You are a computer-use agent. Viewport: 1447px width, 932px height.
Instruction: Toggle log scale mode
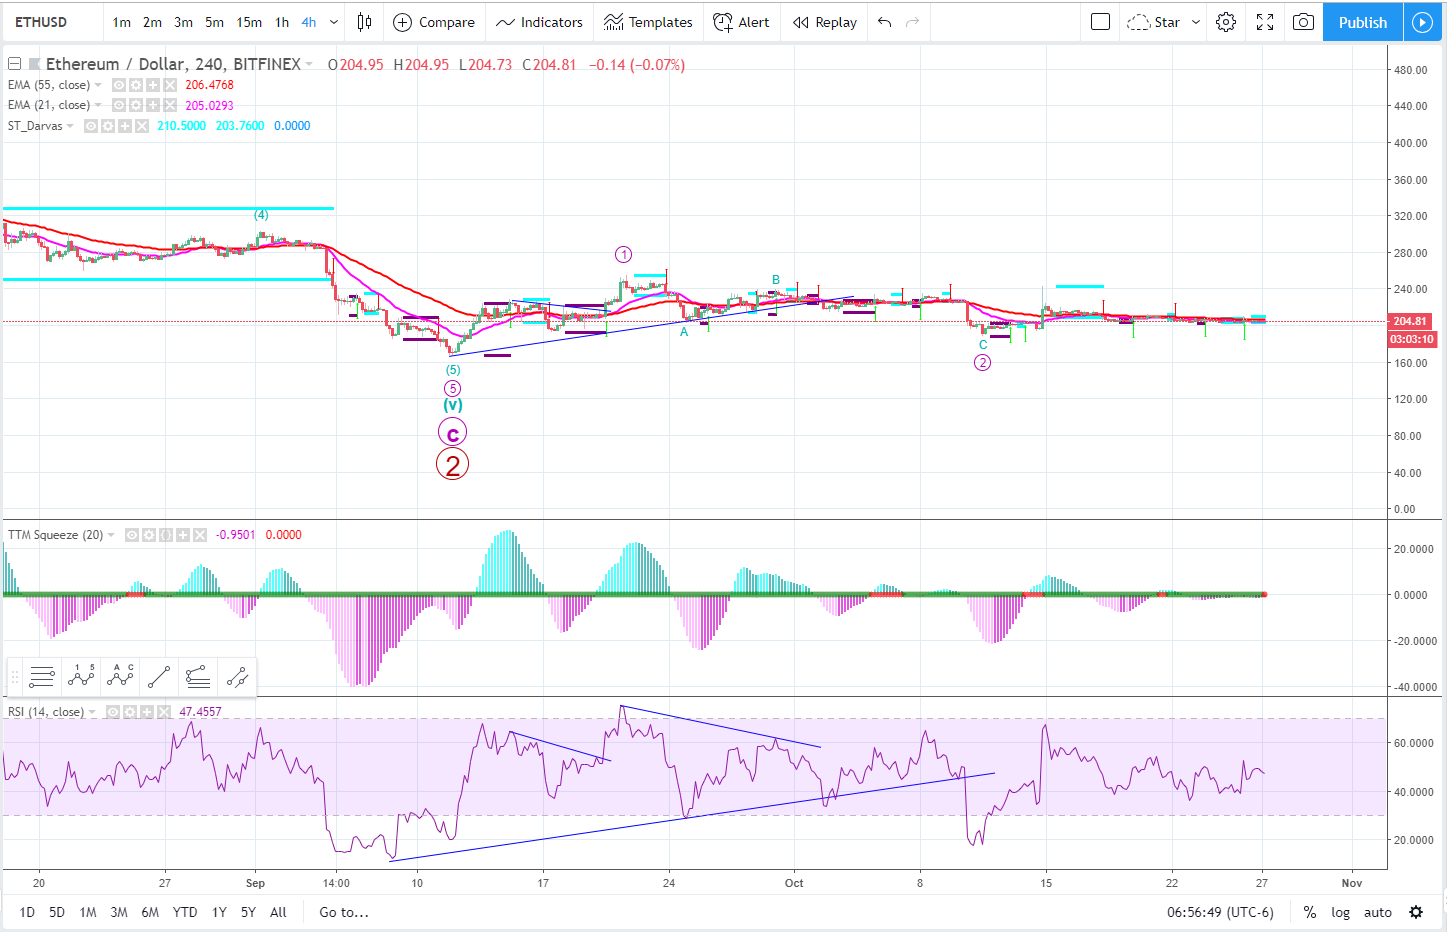tap(1340, 912)
